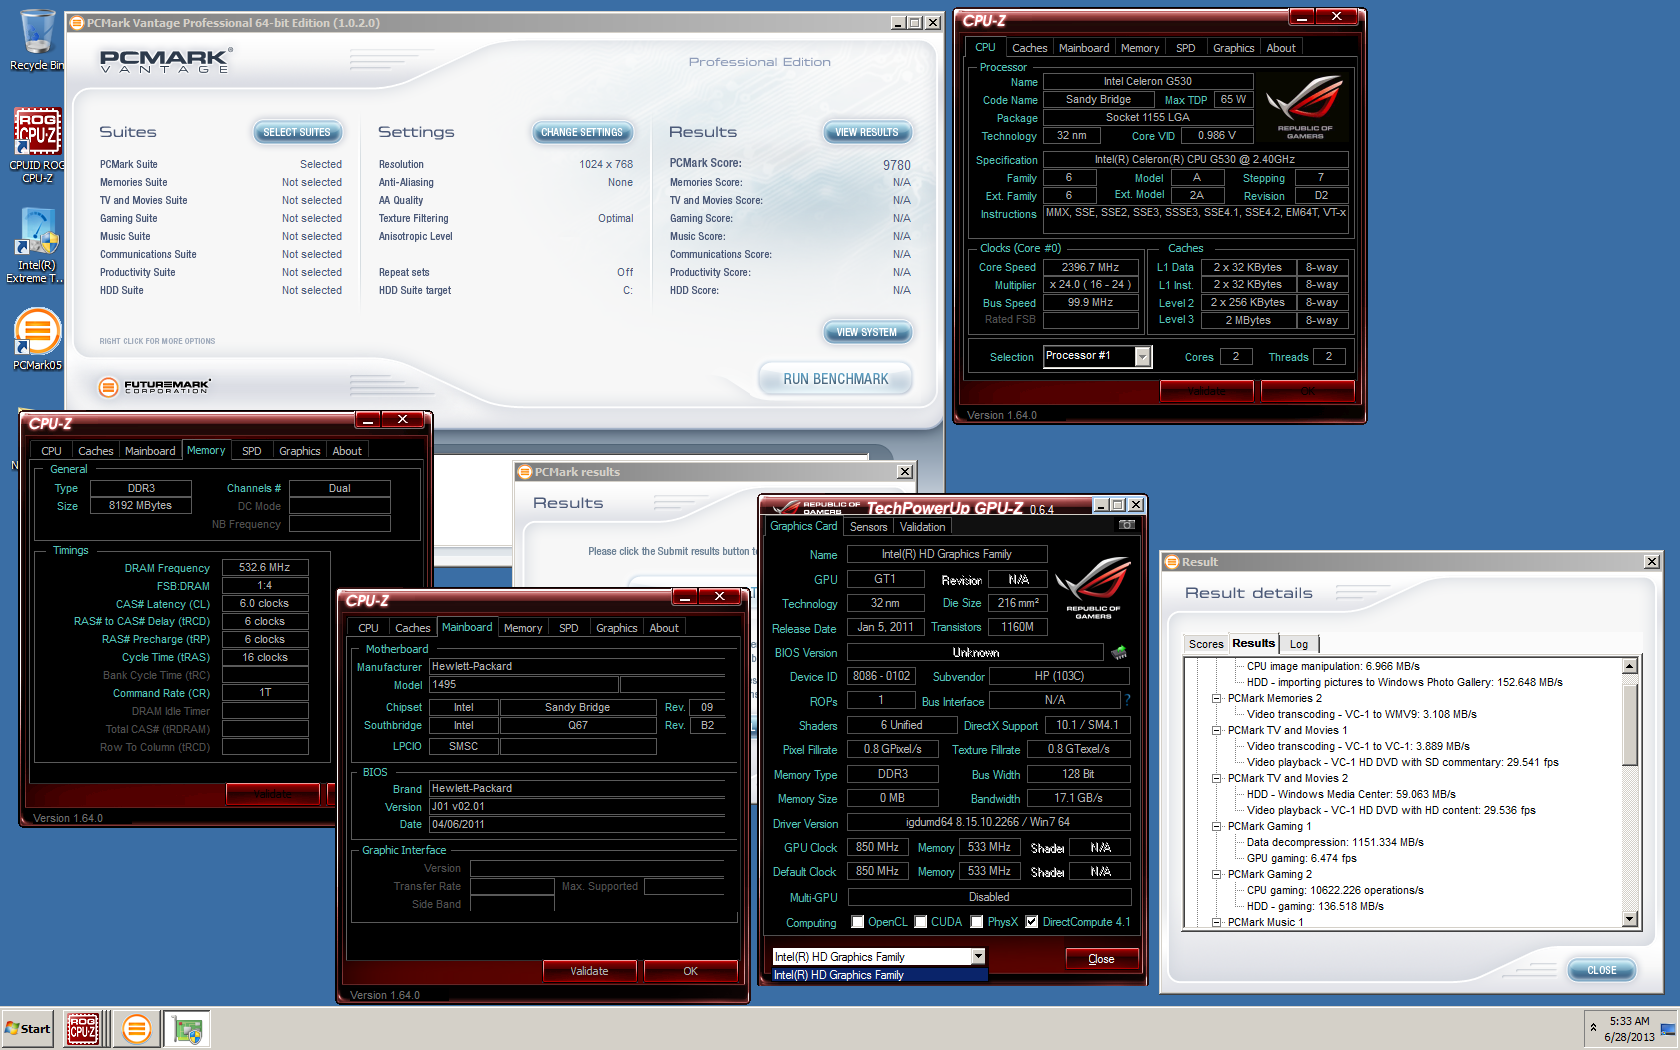Viewport: 1680px width, 1050px height.
Task: Click the red Close button in GPU-Z
Action: click(1101, 959)
